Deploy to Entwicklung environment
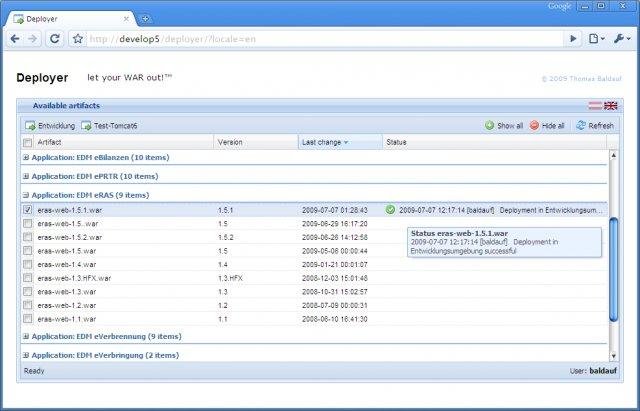Screen dimensions: 640x411 [50, 126]
